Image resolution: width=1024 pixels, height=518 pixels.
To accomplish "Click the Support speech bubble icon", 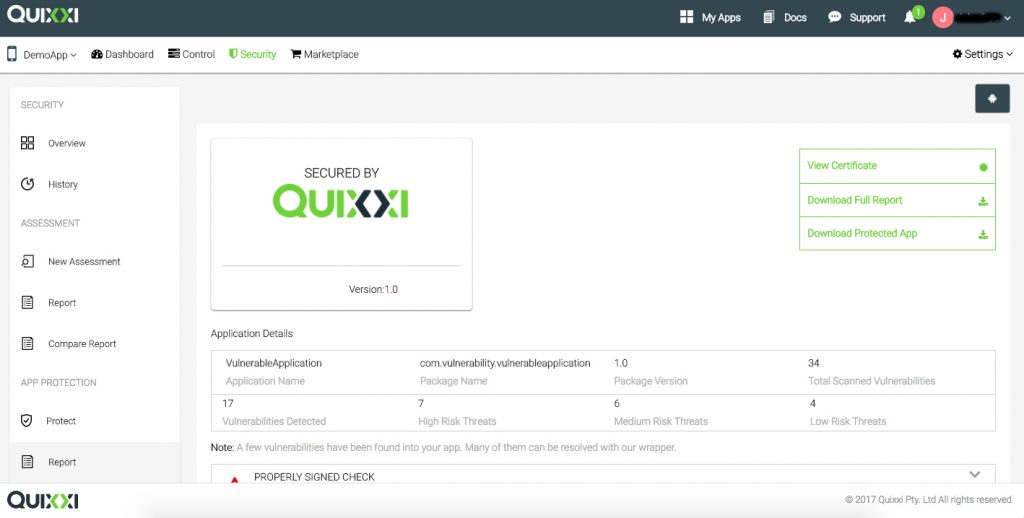I will point(835,17).
